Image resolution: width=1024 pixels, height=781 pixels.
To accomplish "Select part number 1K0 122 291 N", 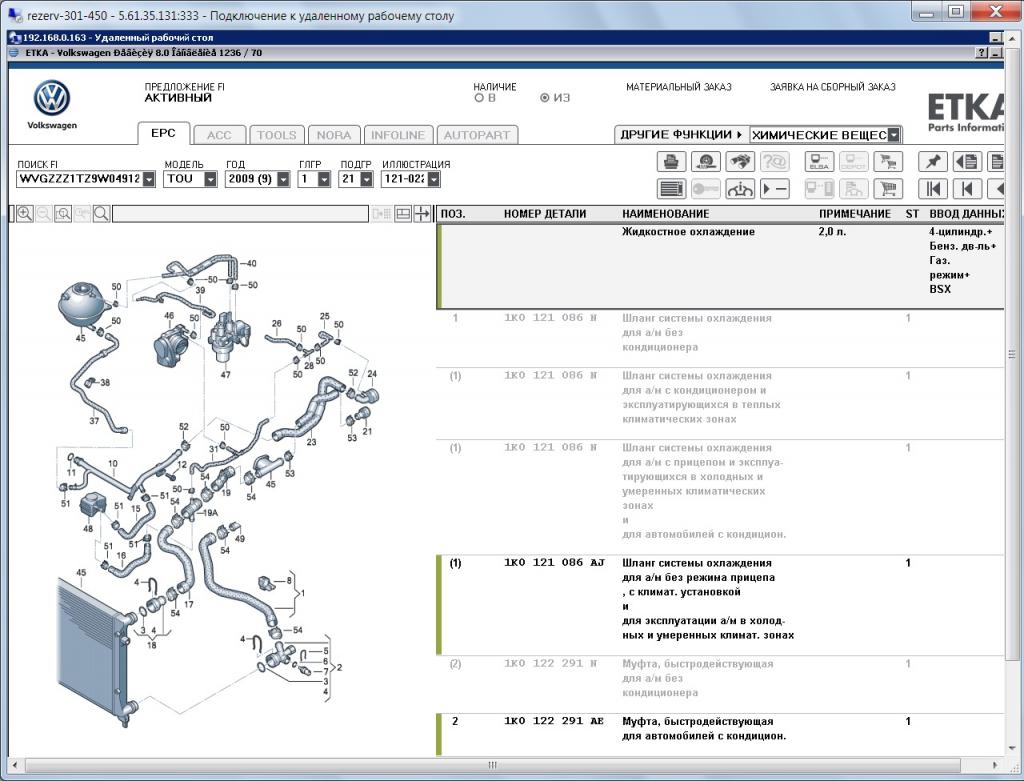I will pyautogui.click(x=551, y=663).
